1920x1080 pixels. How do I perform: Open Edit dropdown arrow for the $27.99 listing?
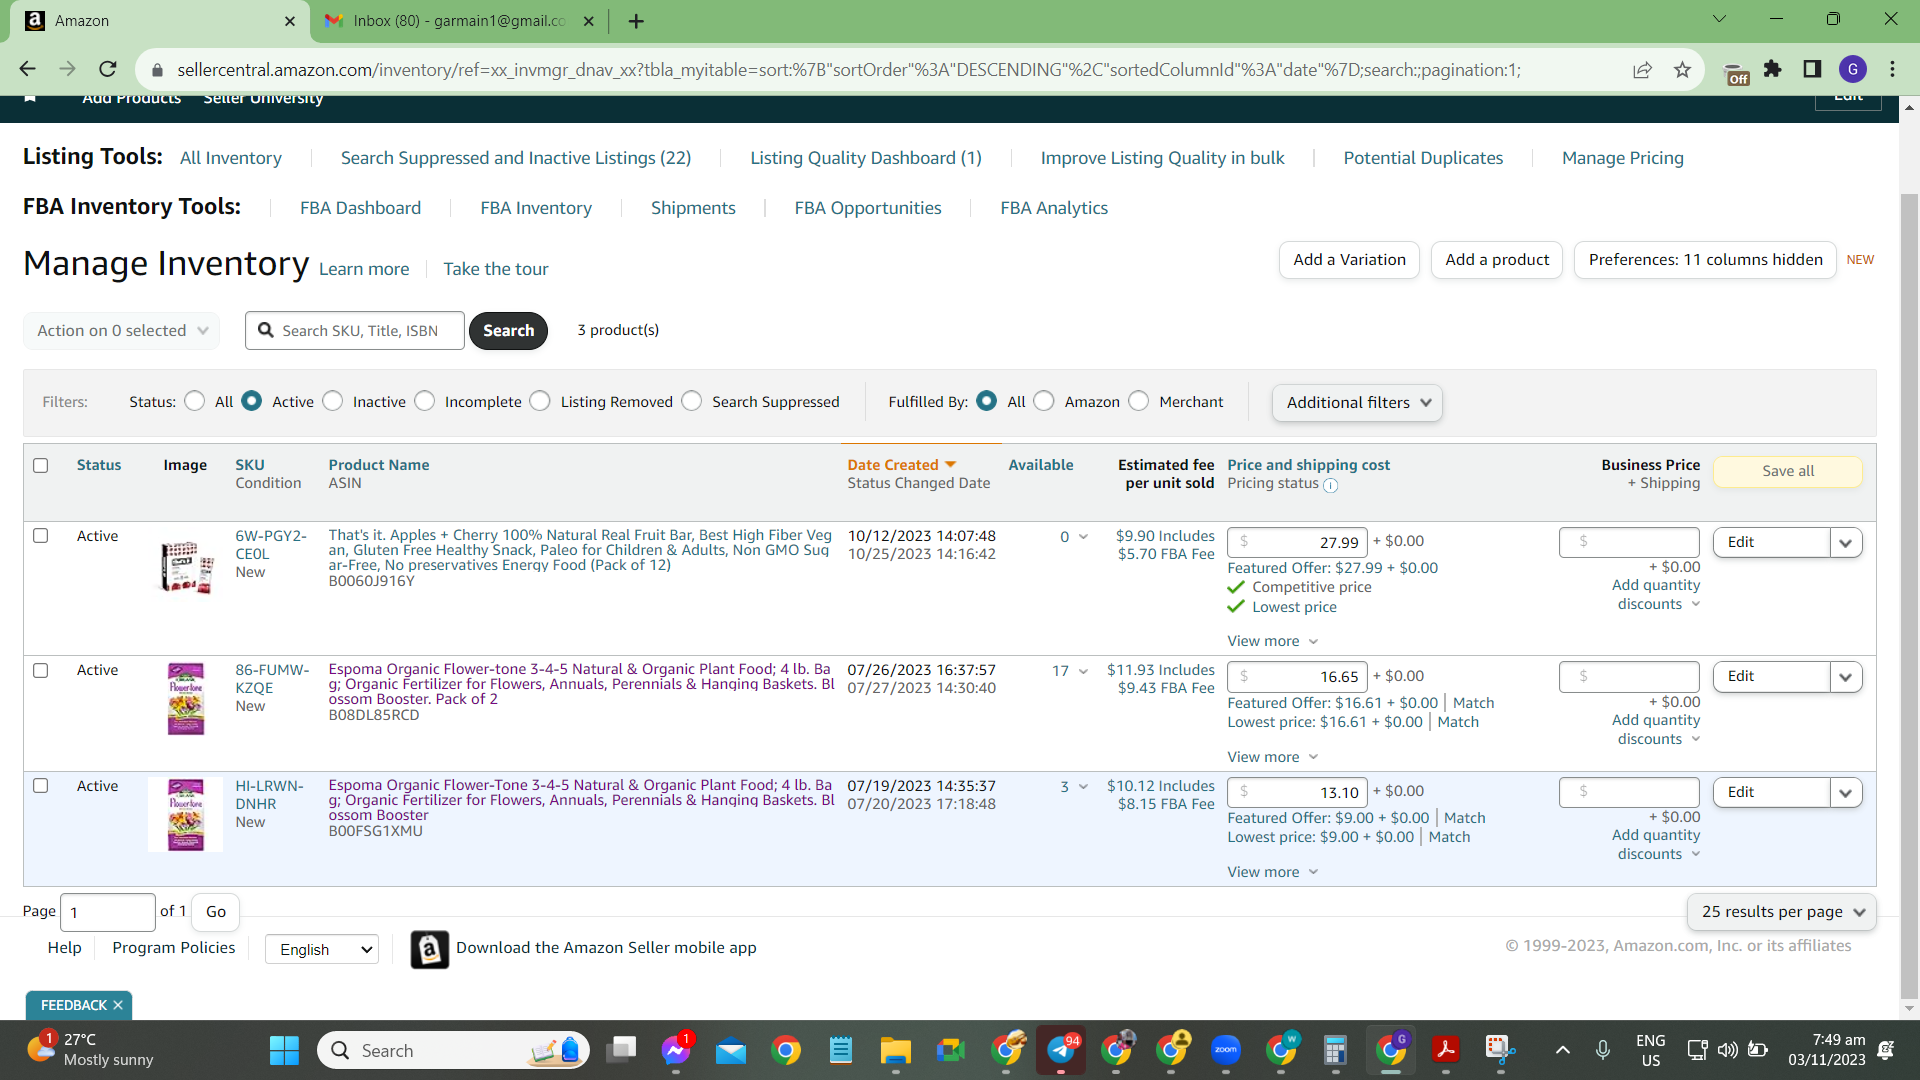(1846, 542)
